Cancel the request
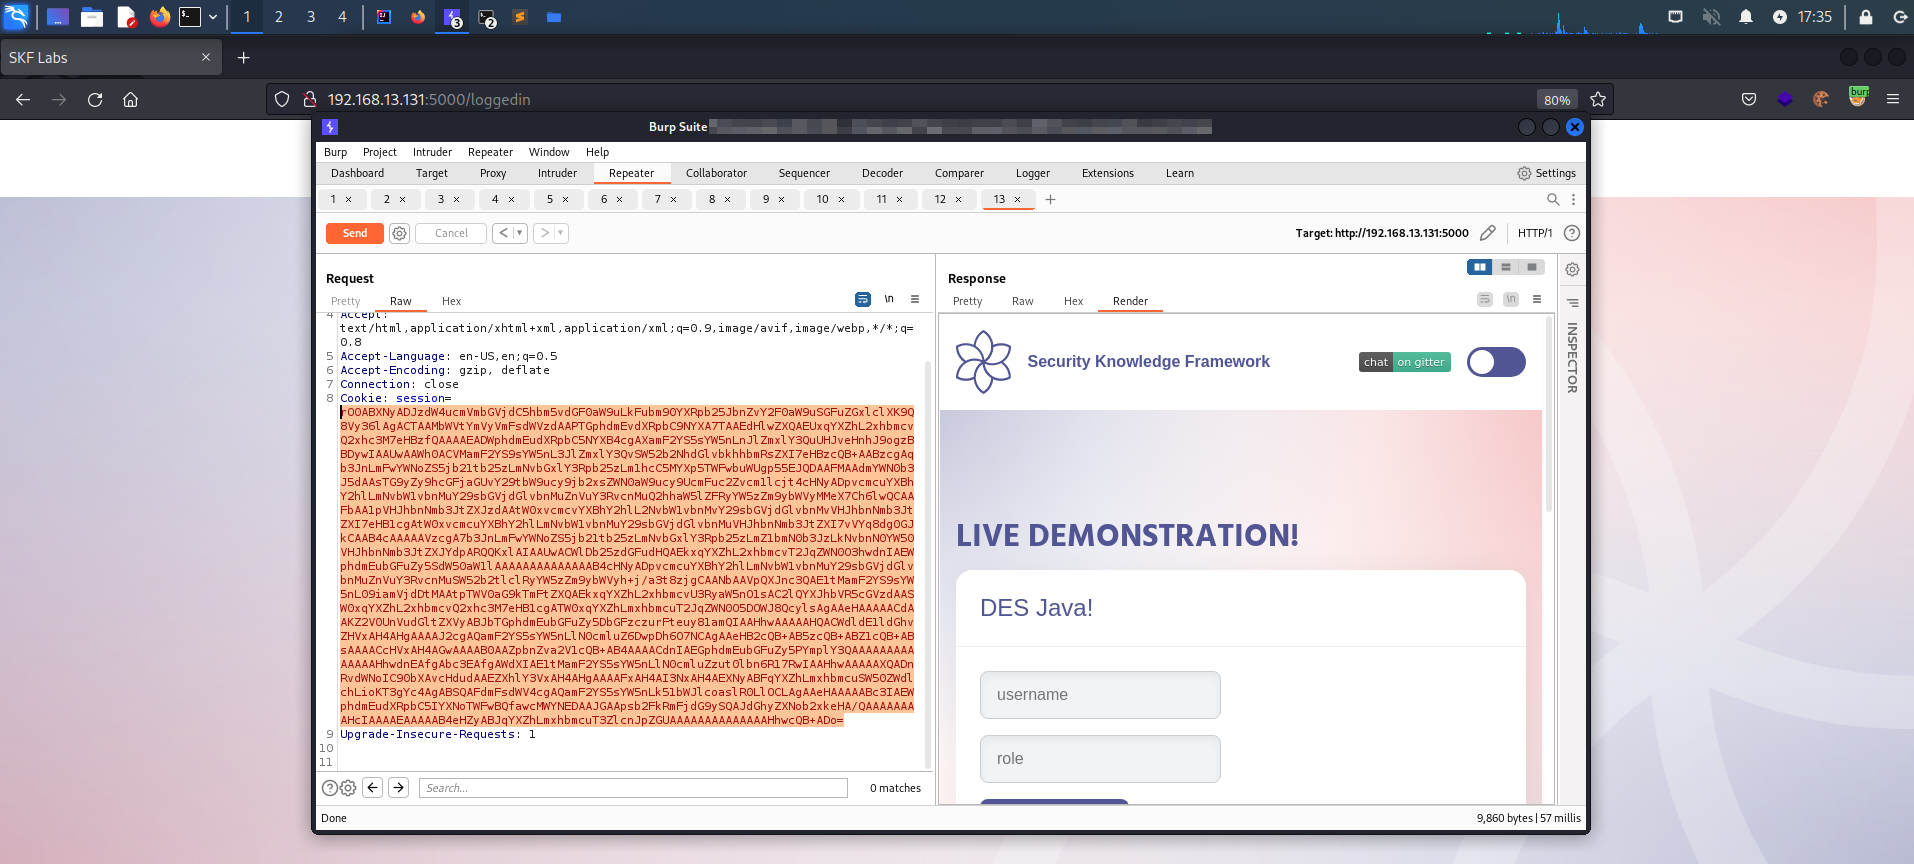This screenshot has height=864, width=1914. point(451,233)
